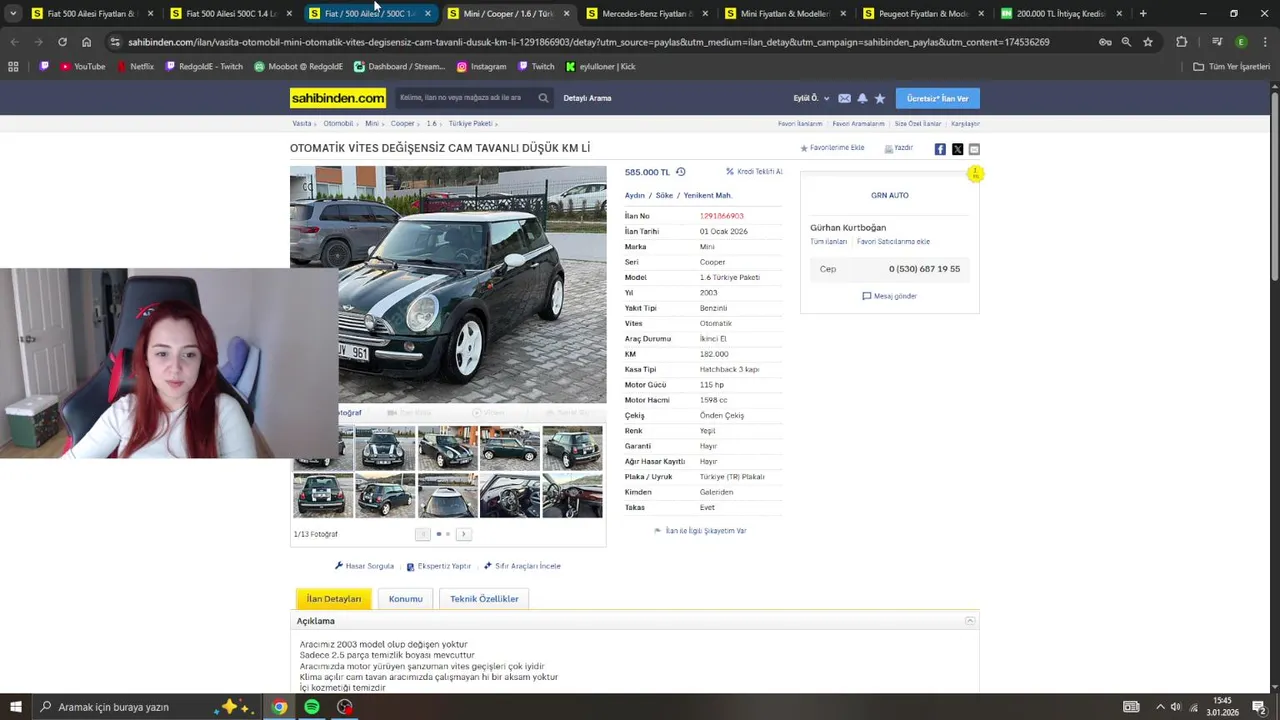Open Netflix bookmark

click(135, 66)
